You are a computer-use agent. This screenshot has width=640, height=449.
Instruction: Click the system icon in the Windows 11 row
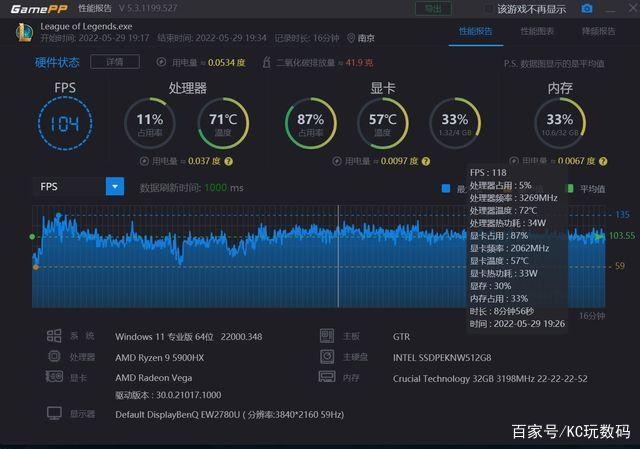(x=54, y=336)
